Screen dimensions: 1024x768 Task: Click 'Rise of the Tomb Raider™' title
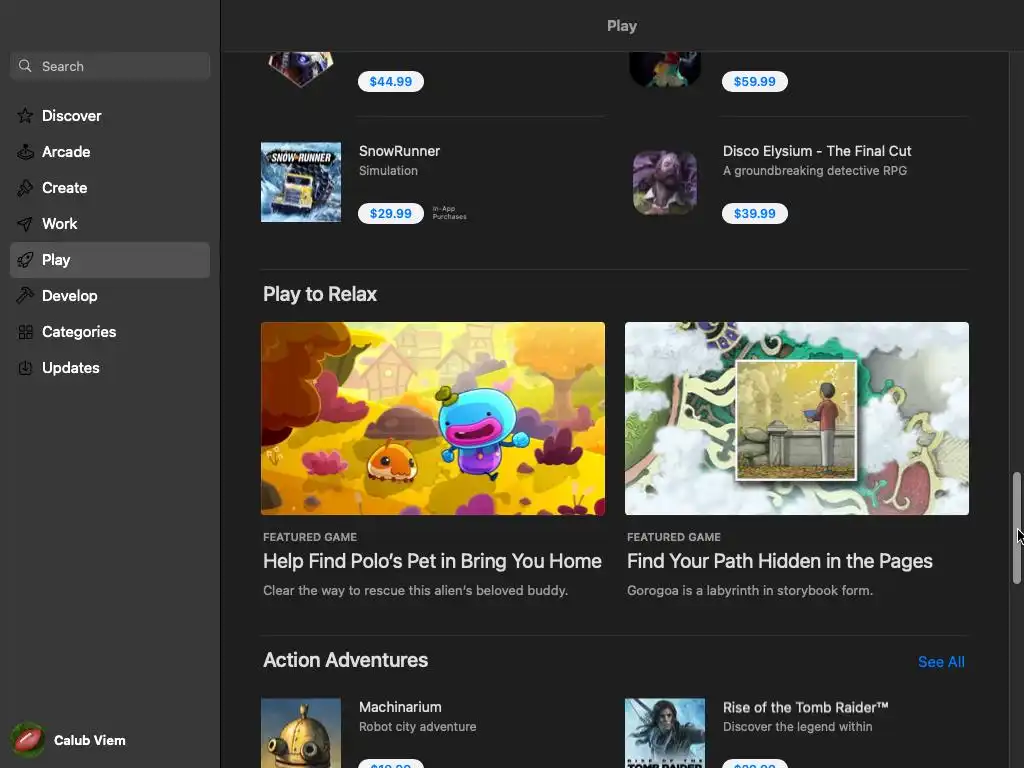pos(805,707)
